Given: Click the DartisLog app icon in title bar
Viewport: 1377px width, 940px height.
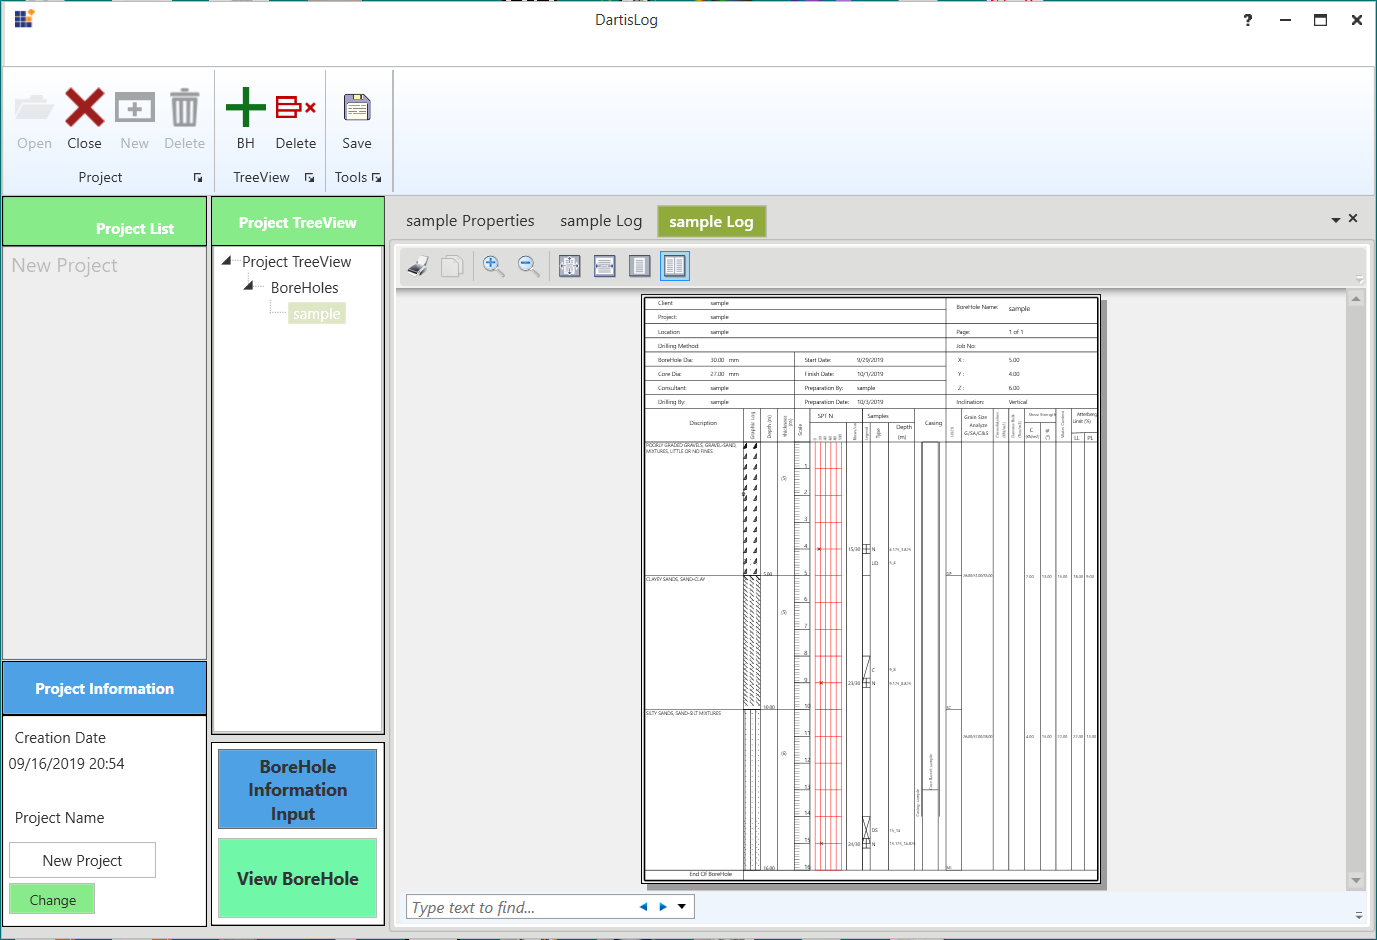Looking at the screenshot, I should [24, 18].
